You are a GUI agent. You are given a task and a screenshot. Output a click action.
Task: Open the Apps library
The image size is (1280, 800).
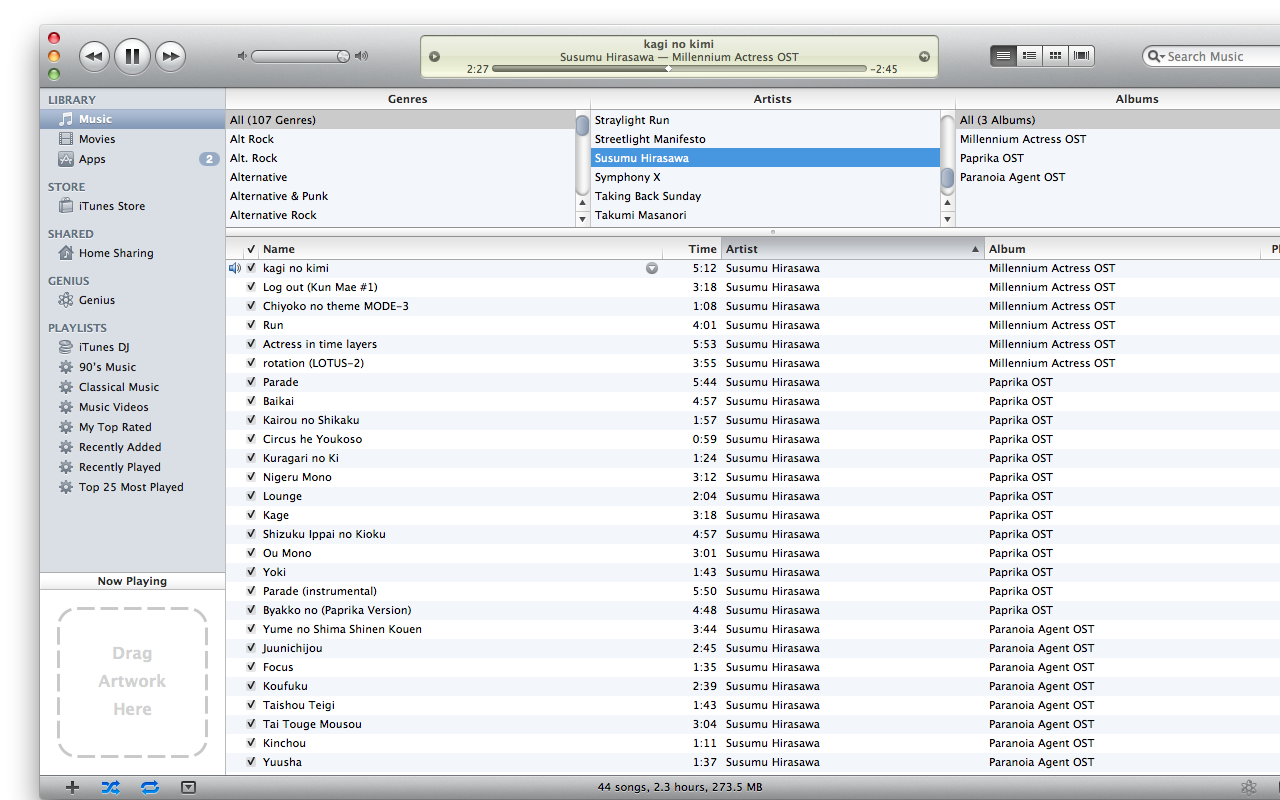(x=132, y=159)
